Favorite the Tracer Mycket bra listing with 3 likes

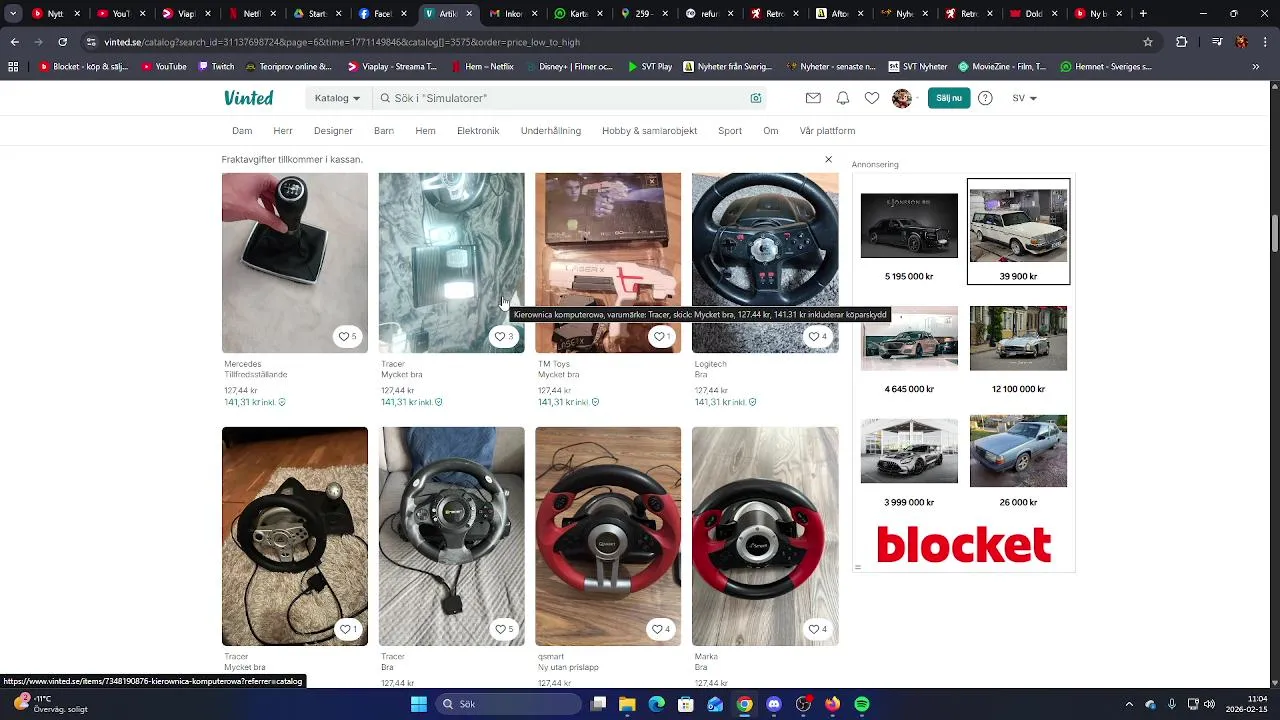[x=504, y=337]
